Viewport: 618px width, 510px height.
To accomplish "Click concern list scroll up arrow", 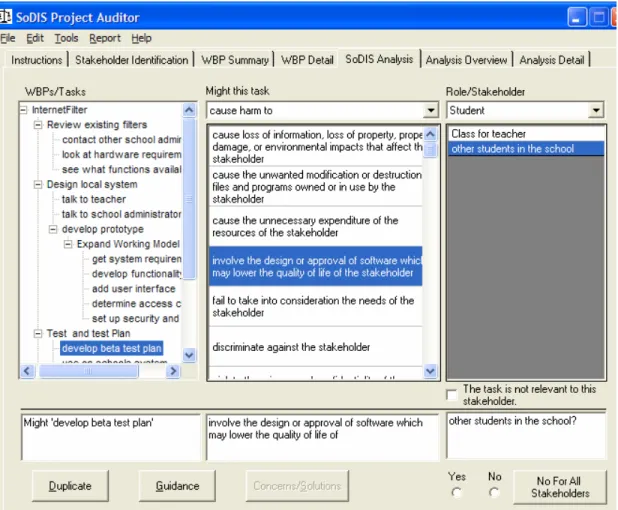I will pos(430,134).
